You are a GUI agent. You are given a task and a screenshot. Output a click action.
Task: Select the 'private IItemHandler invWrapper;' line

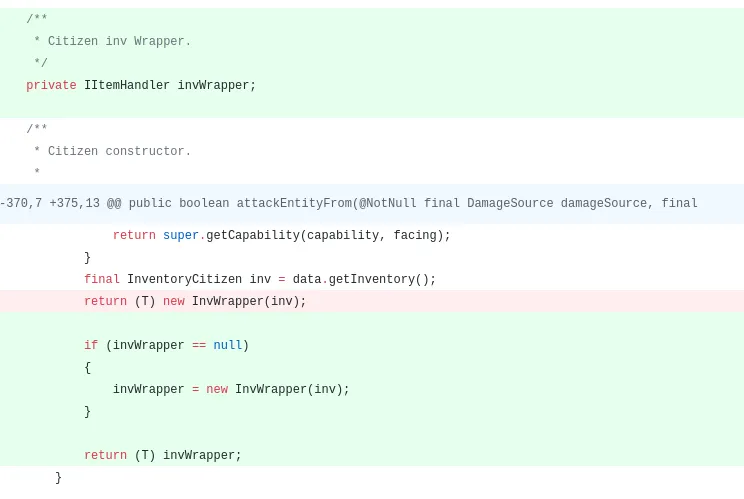372,85
